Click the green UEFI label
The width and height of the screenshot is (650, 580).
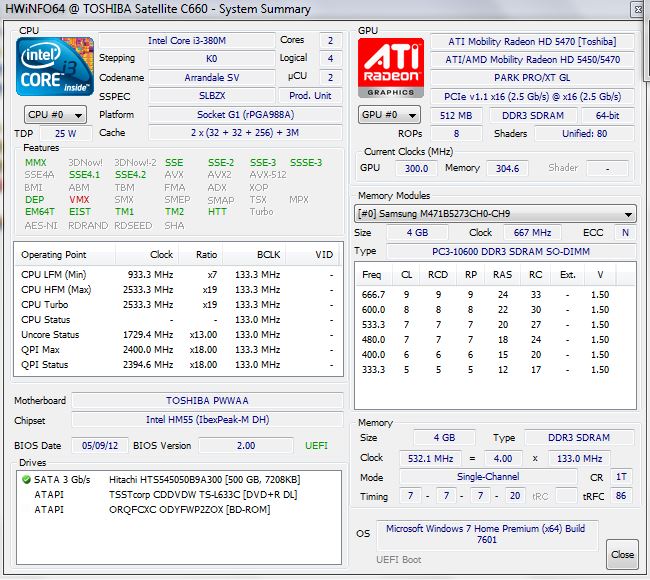coord(316,446)
